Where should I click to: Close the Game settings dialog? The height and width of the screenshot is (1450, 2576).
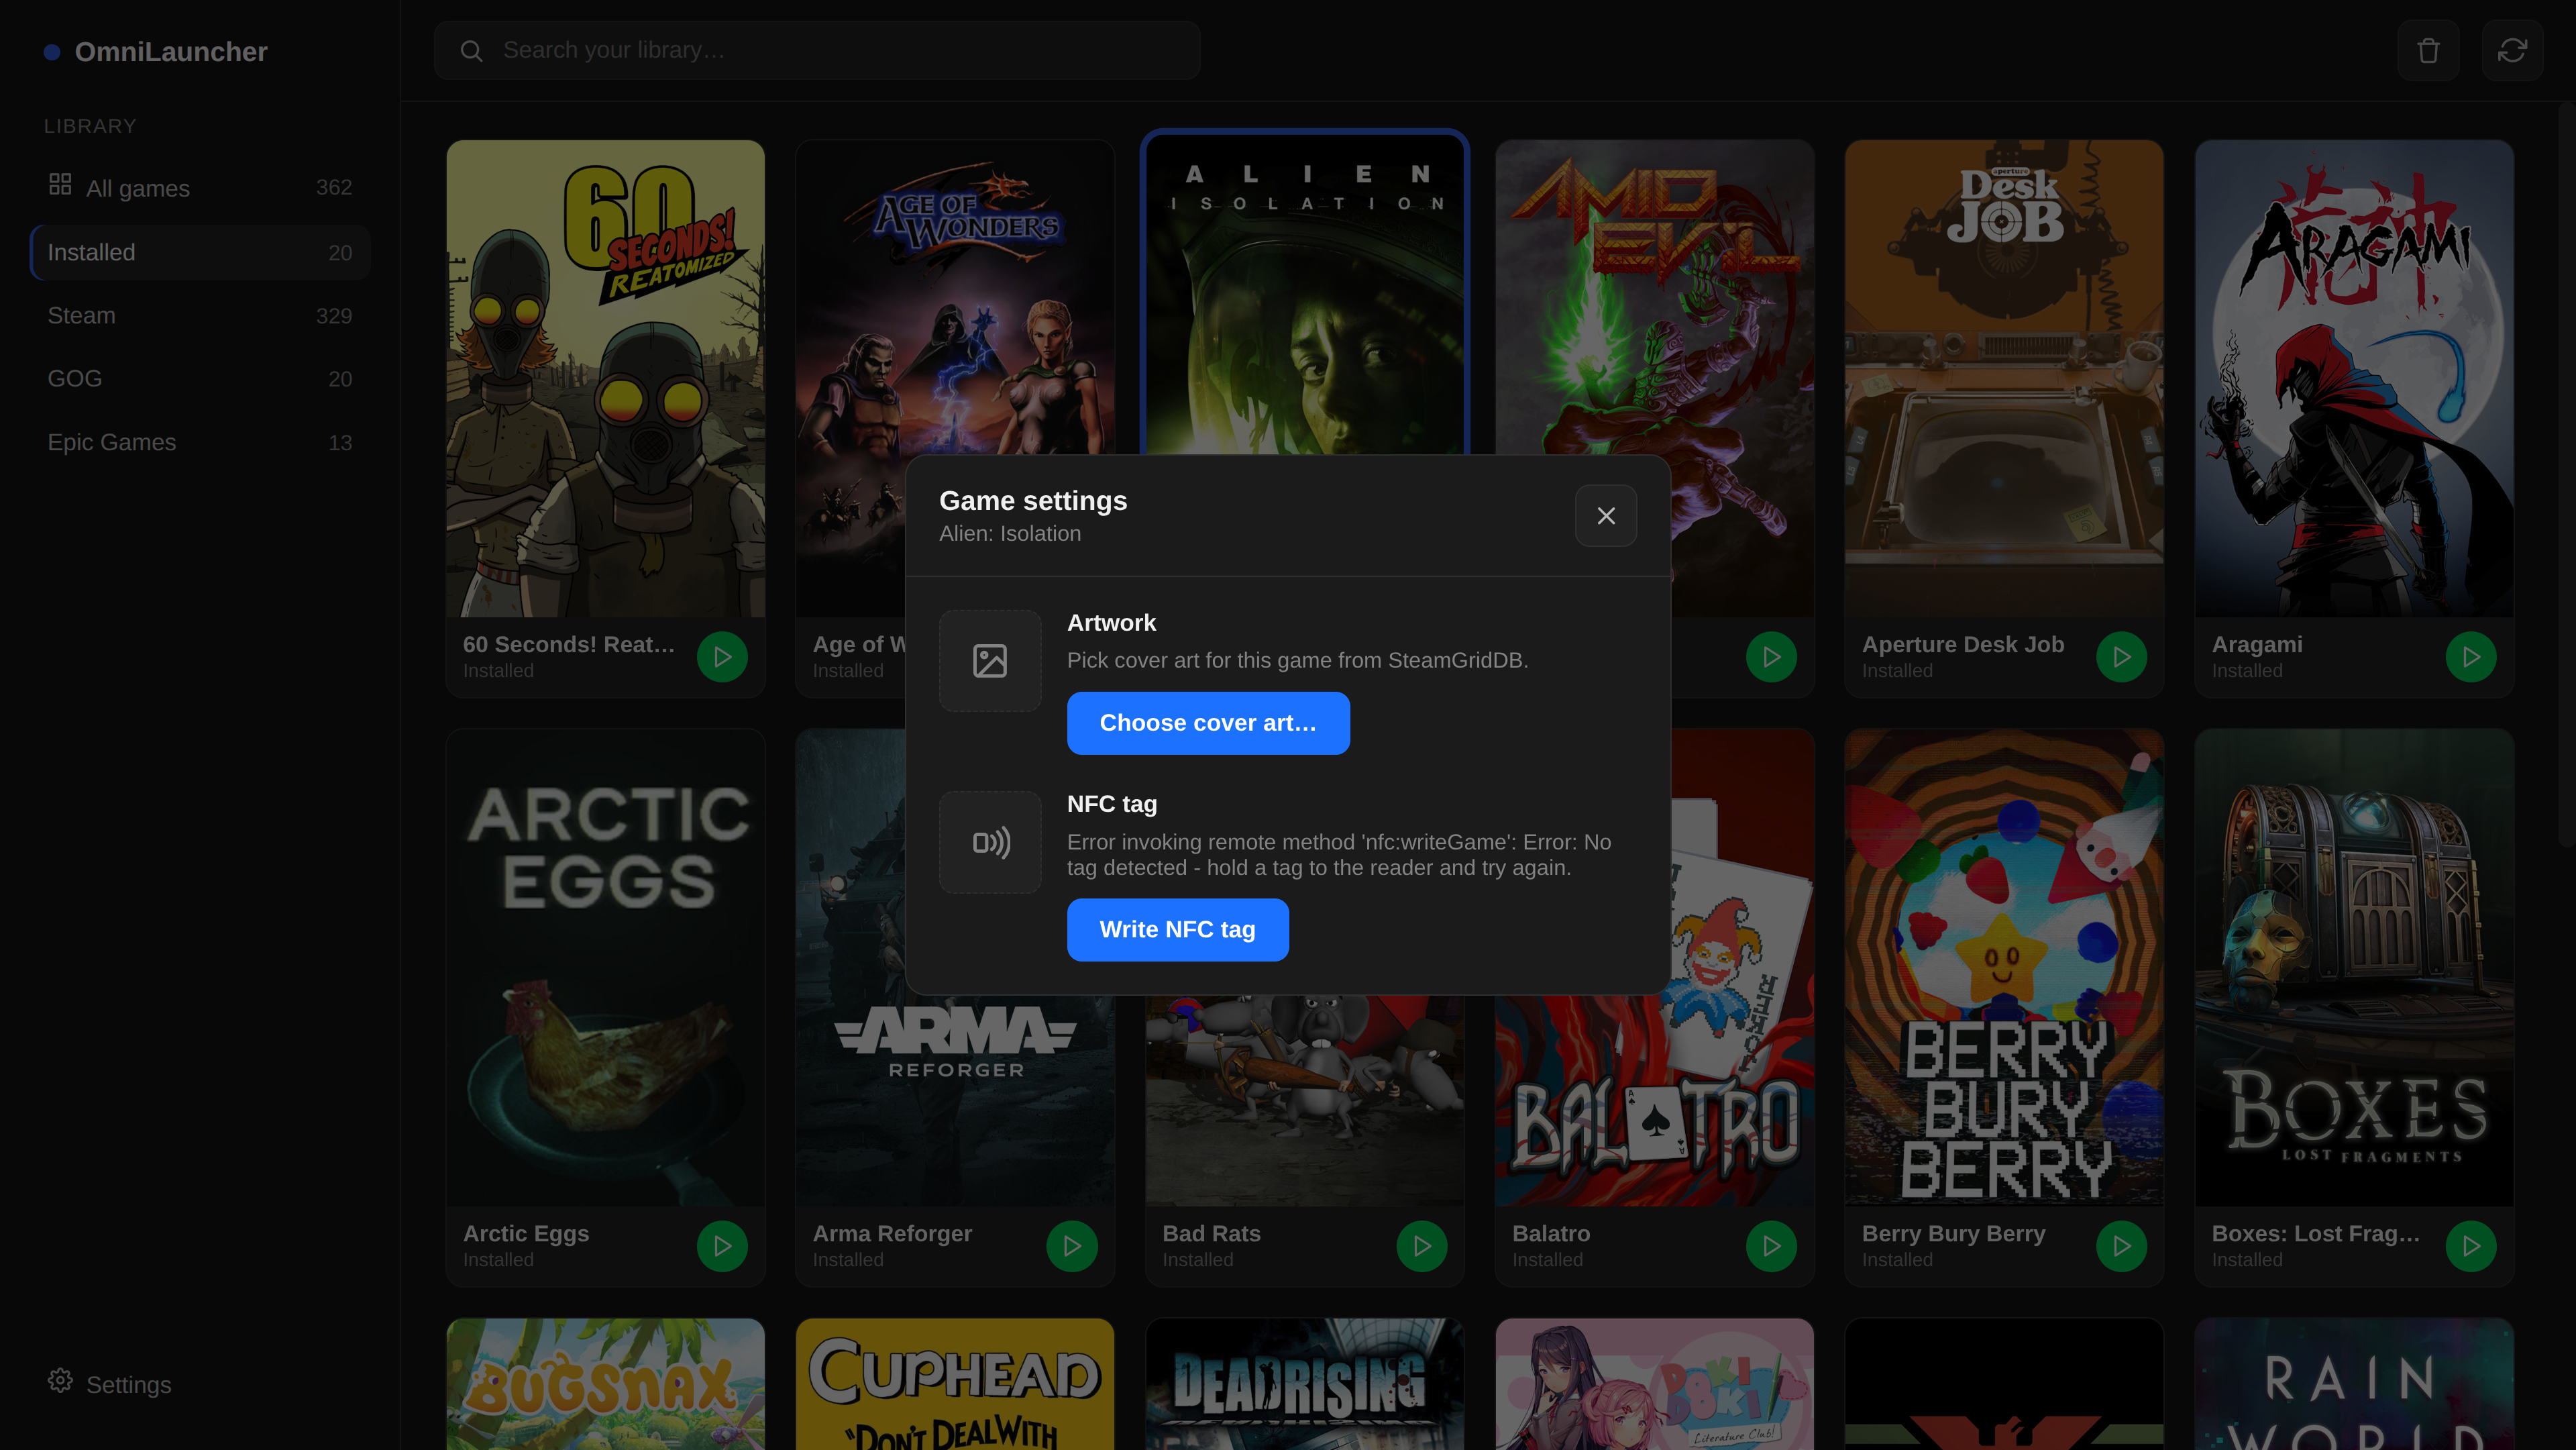[1605, 516]
